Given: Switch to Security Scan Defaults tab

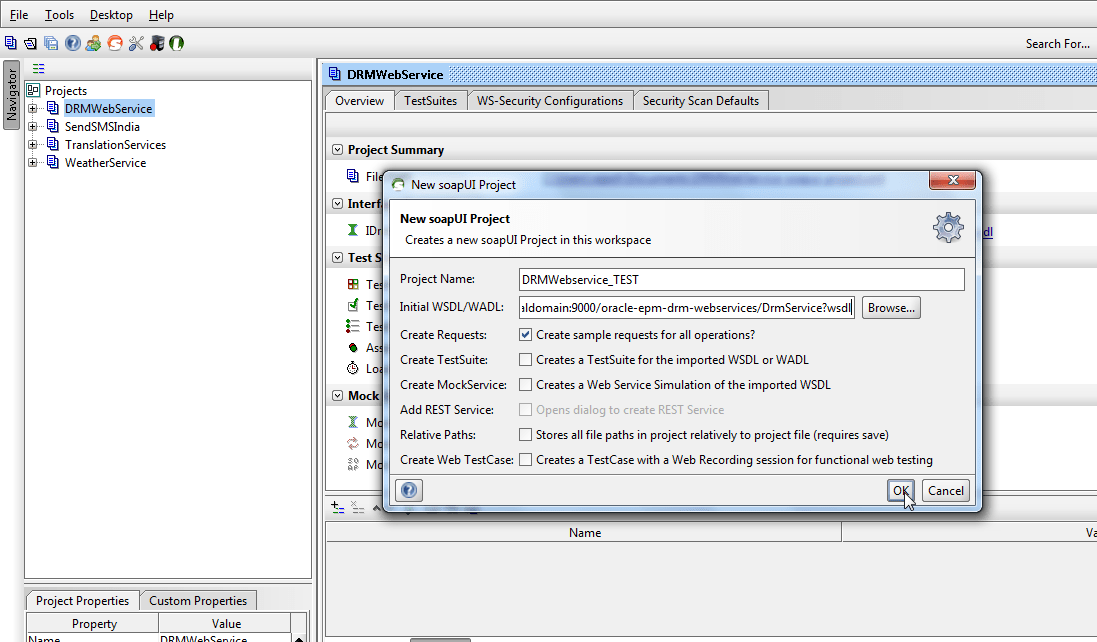Looking at the screenshot, I should pyautogui.click(x=701, y=101).
